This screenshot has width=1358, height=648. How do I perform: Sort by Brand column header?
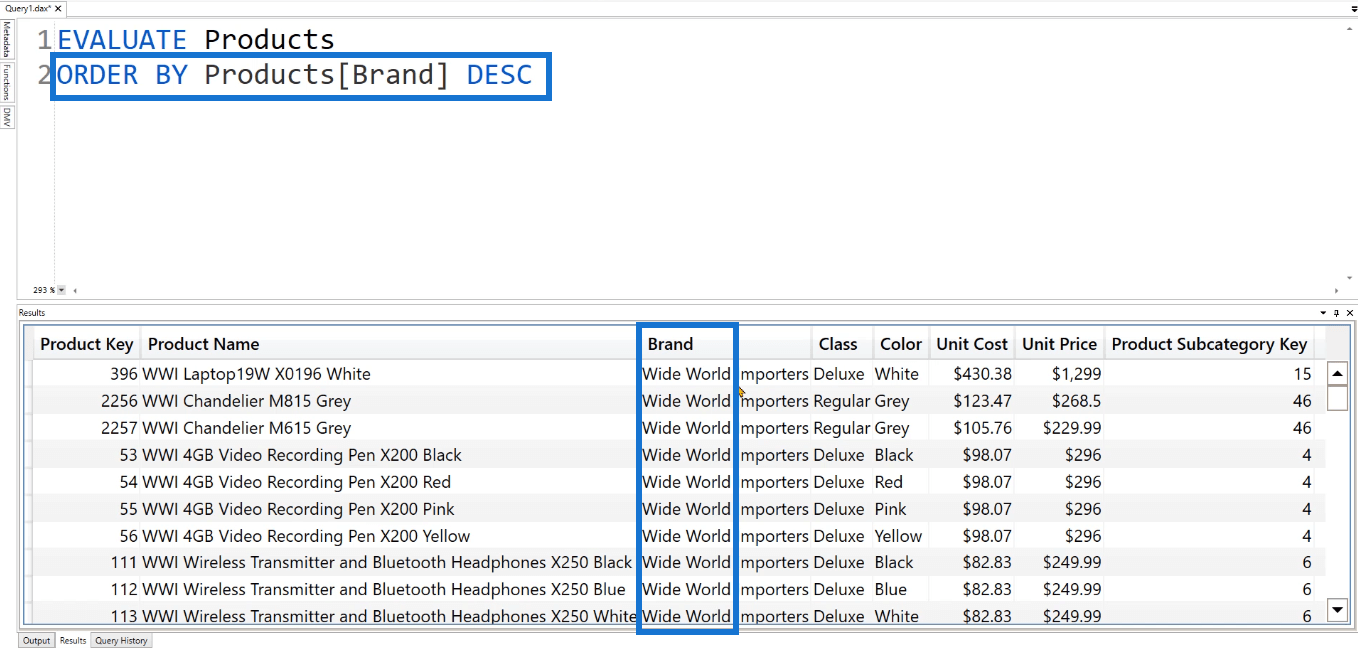tap(726, 344)
